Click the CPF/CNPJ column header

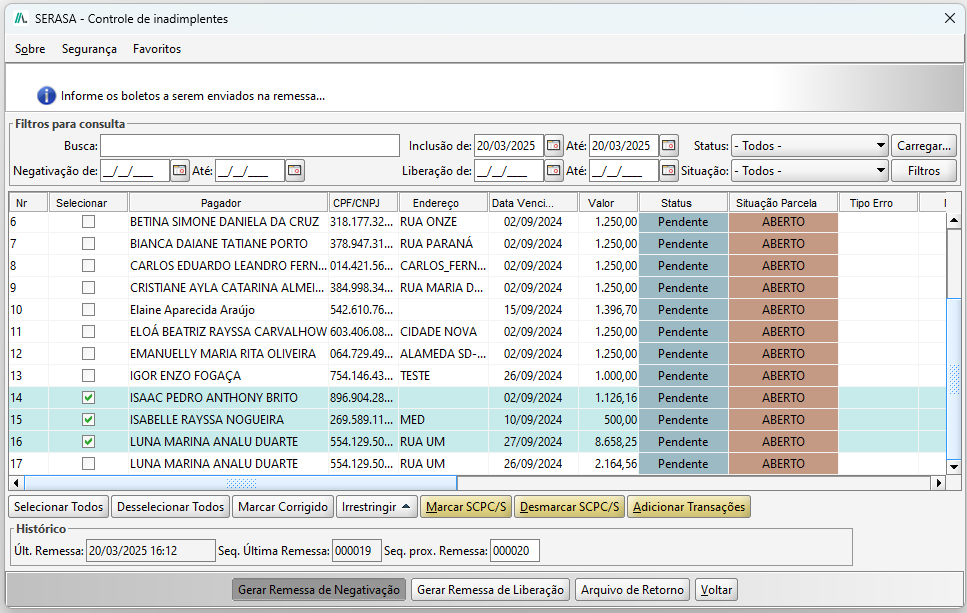click(363, 203)
